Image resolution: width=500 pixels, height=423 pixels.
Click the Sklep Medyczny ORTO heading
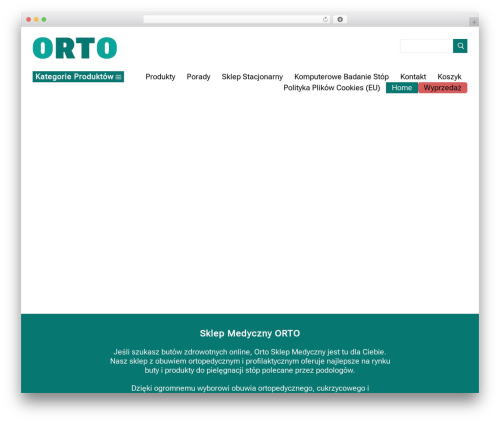pyautogui.click(x=250, y=333)
